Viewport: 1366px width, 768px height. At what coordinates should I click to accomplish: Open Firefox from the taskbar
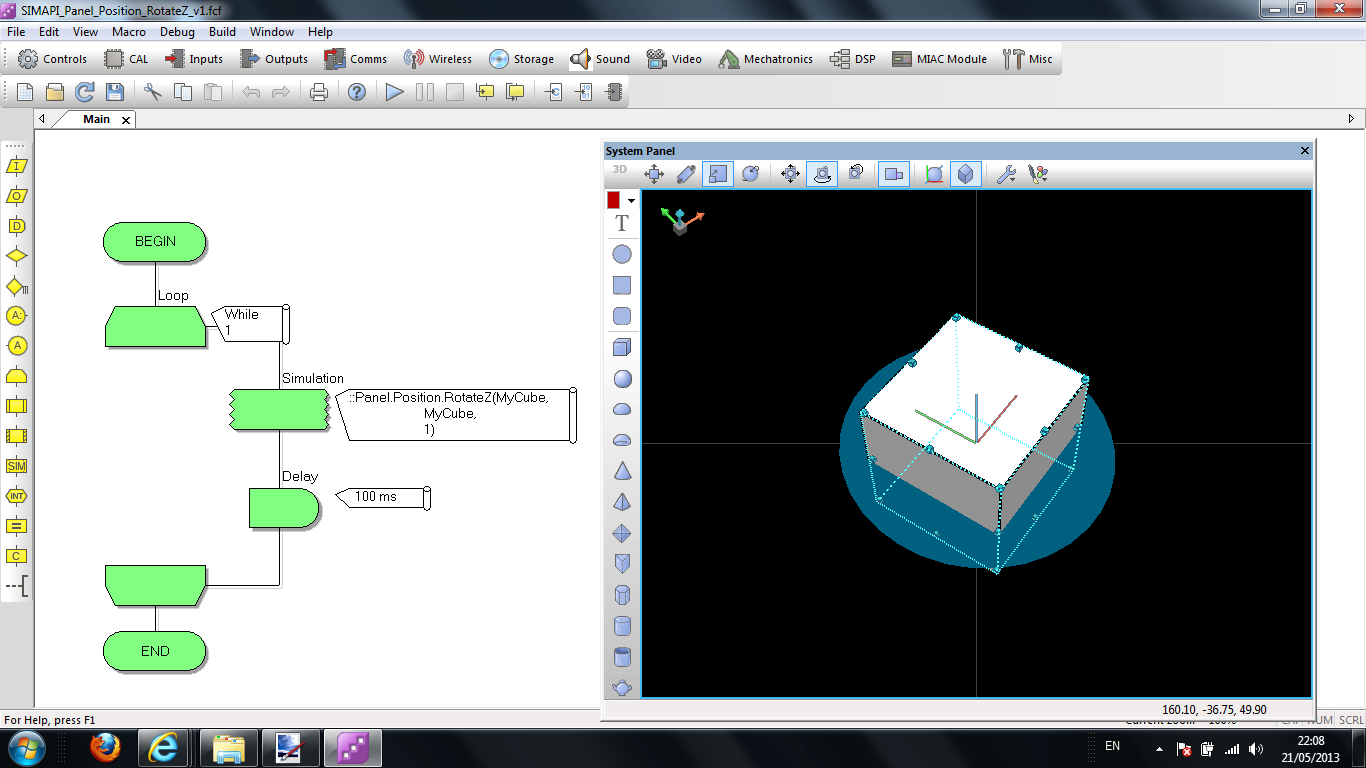105,747
